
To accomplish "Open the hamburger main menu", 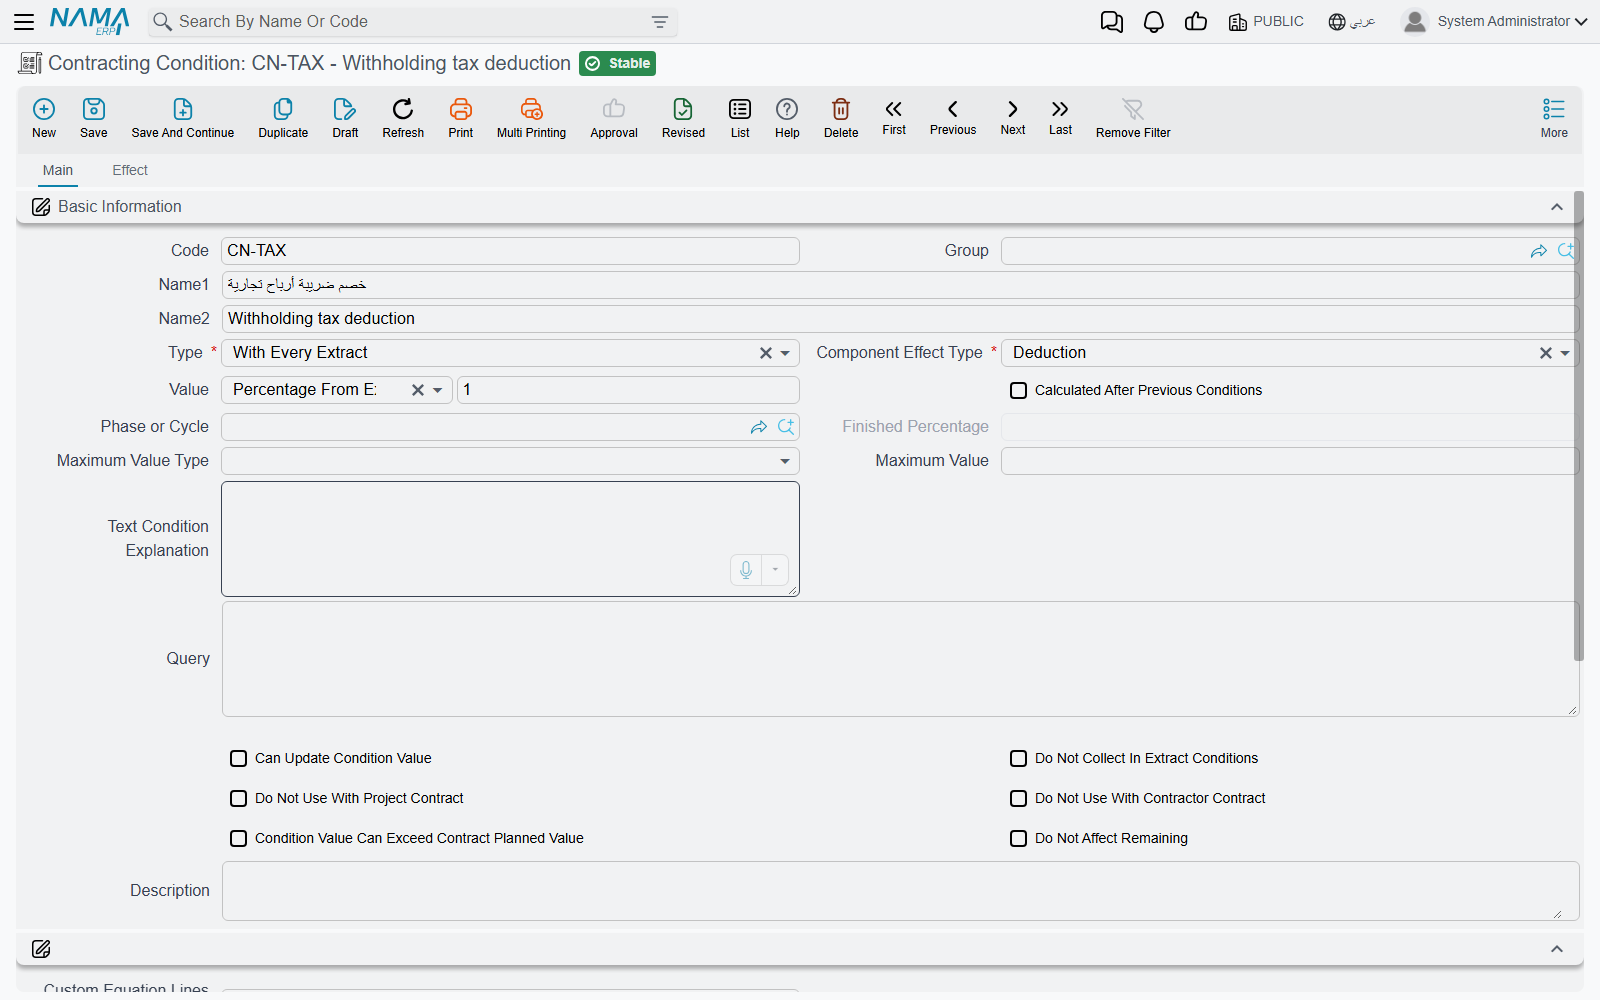I will (24, 21).
